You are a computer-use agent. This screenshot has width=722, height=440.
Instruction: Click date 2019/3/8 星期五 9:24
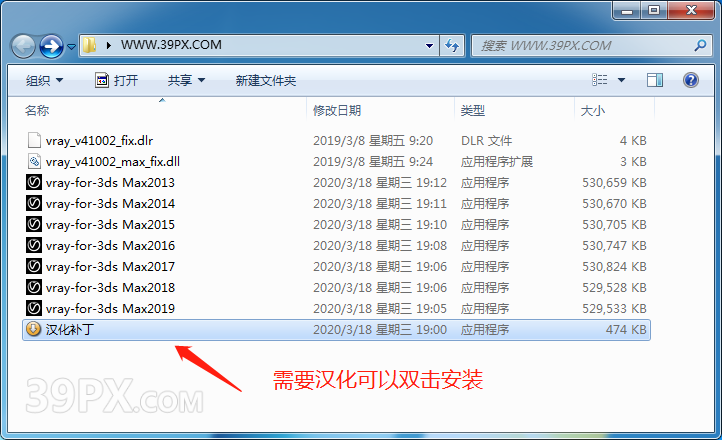click(x=373, y=162)
